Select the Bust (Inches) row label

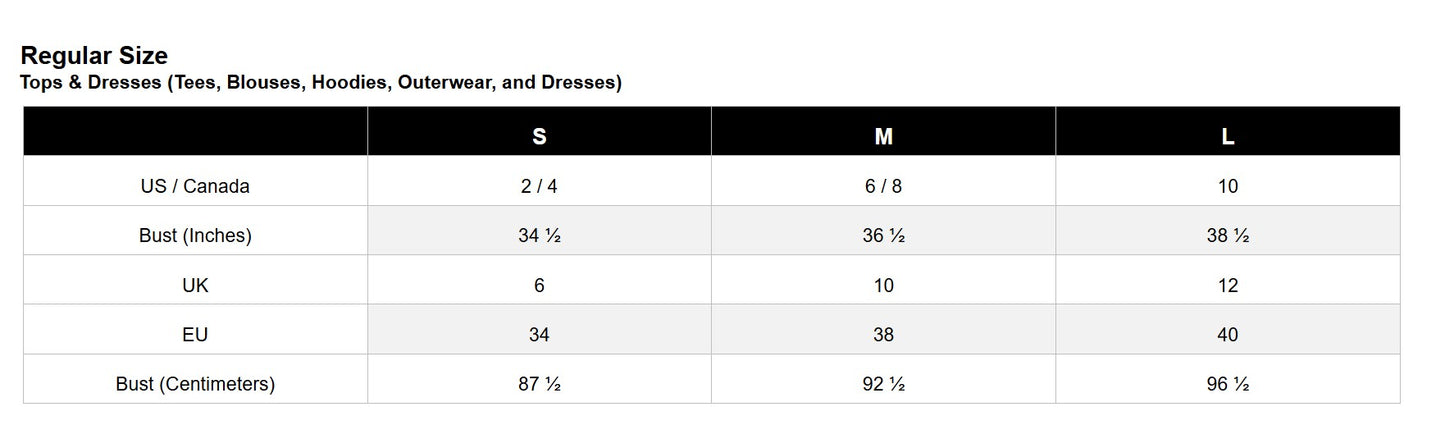(x=195, y=236)
